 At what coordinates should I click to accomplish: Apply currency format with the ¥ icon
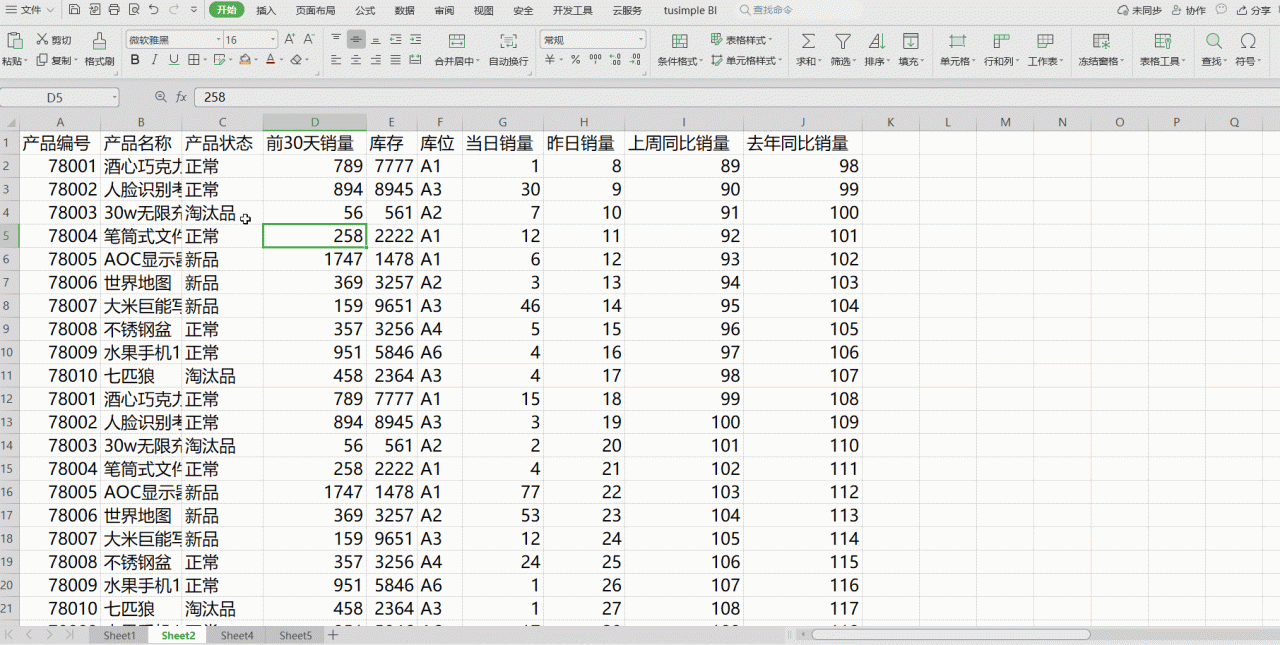(549, 60)
